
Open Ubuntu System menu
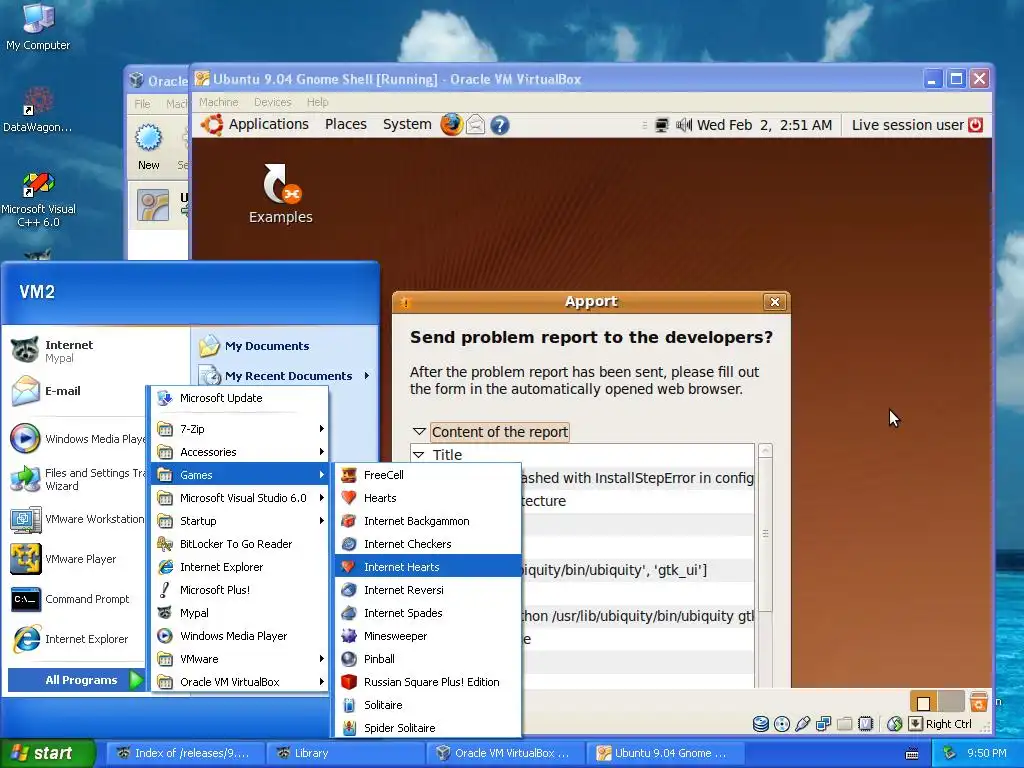(x=407, y=124)
